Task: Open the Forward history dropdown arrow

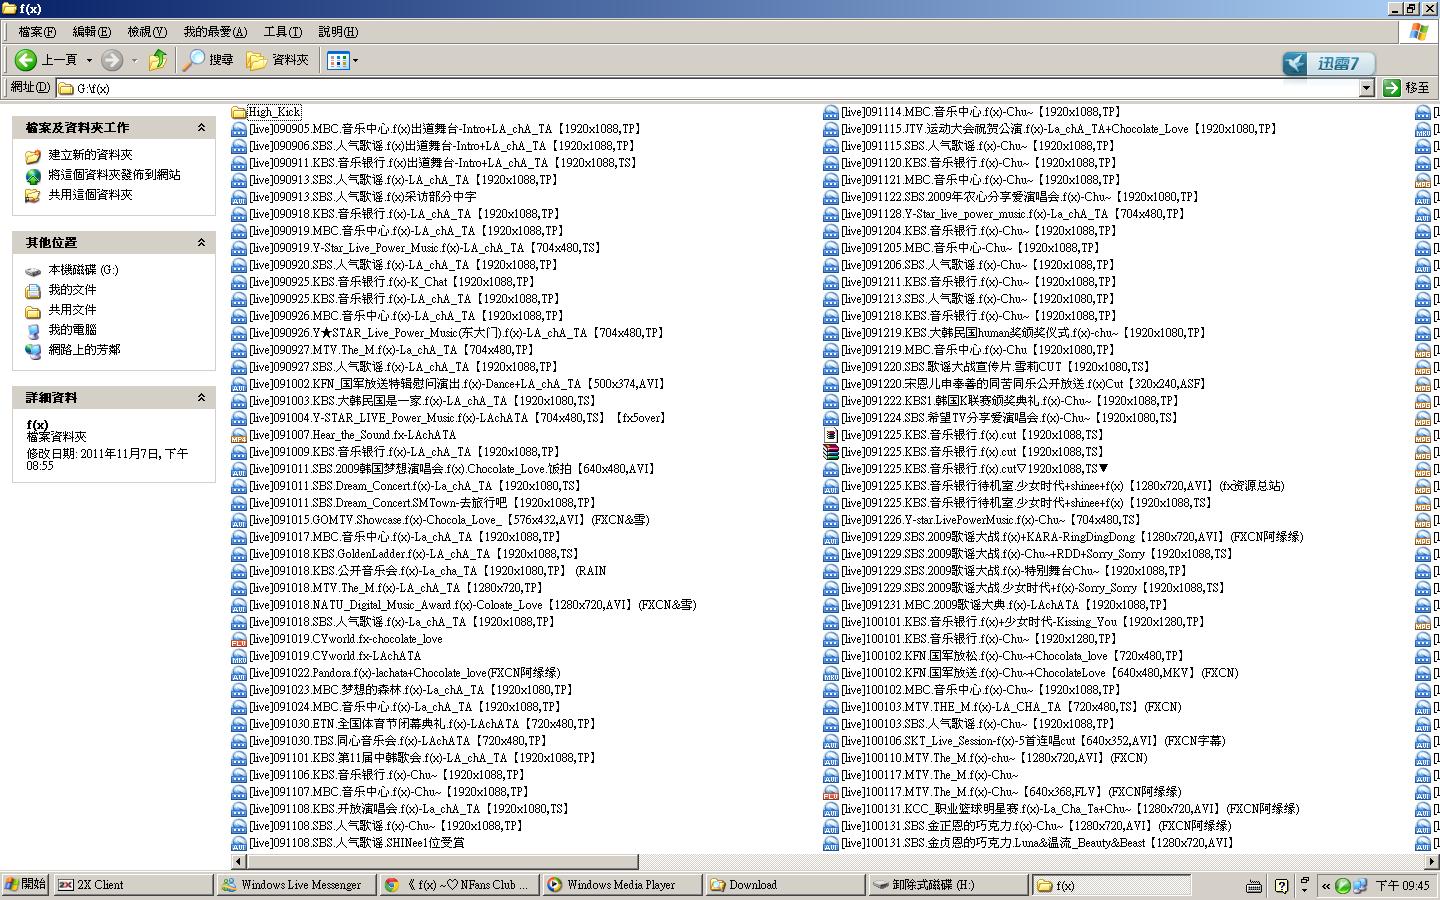Action: (134, 60)
